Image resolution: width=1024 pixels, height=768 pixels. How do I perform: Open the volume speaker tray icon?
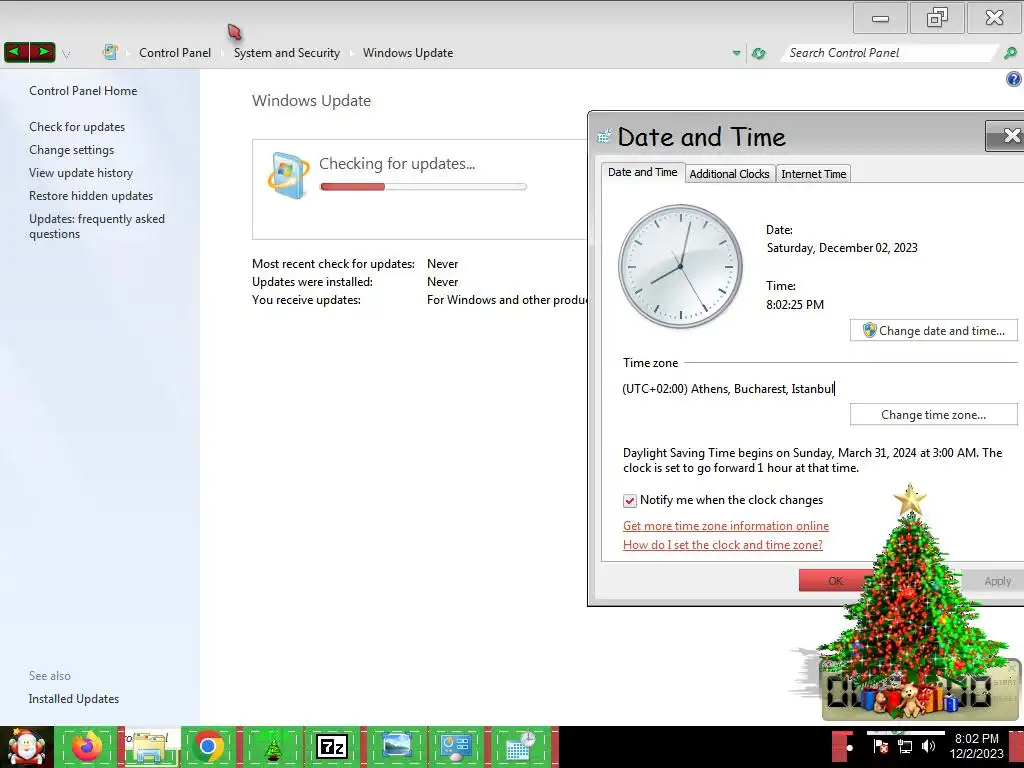click(x=928, y=746)
